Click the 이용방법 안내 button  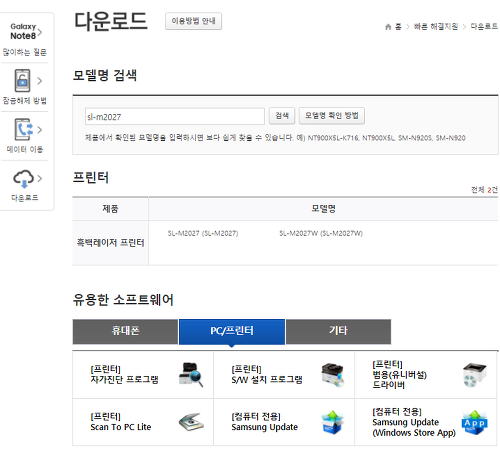coord(193,21)
